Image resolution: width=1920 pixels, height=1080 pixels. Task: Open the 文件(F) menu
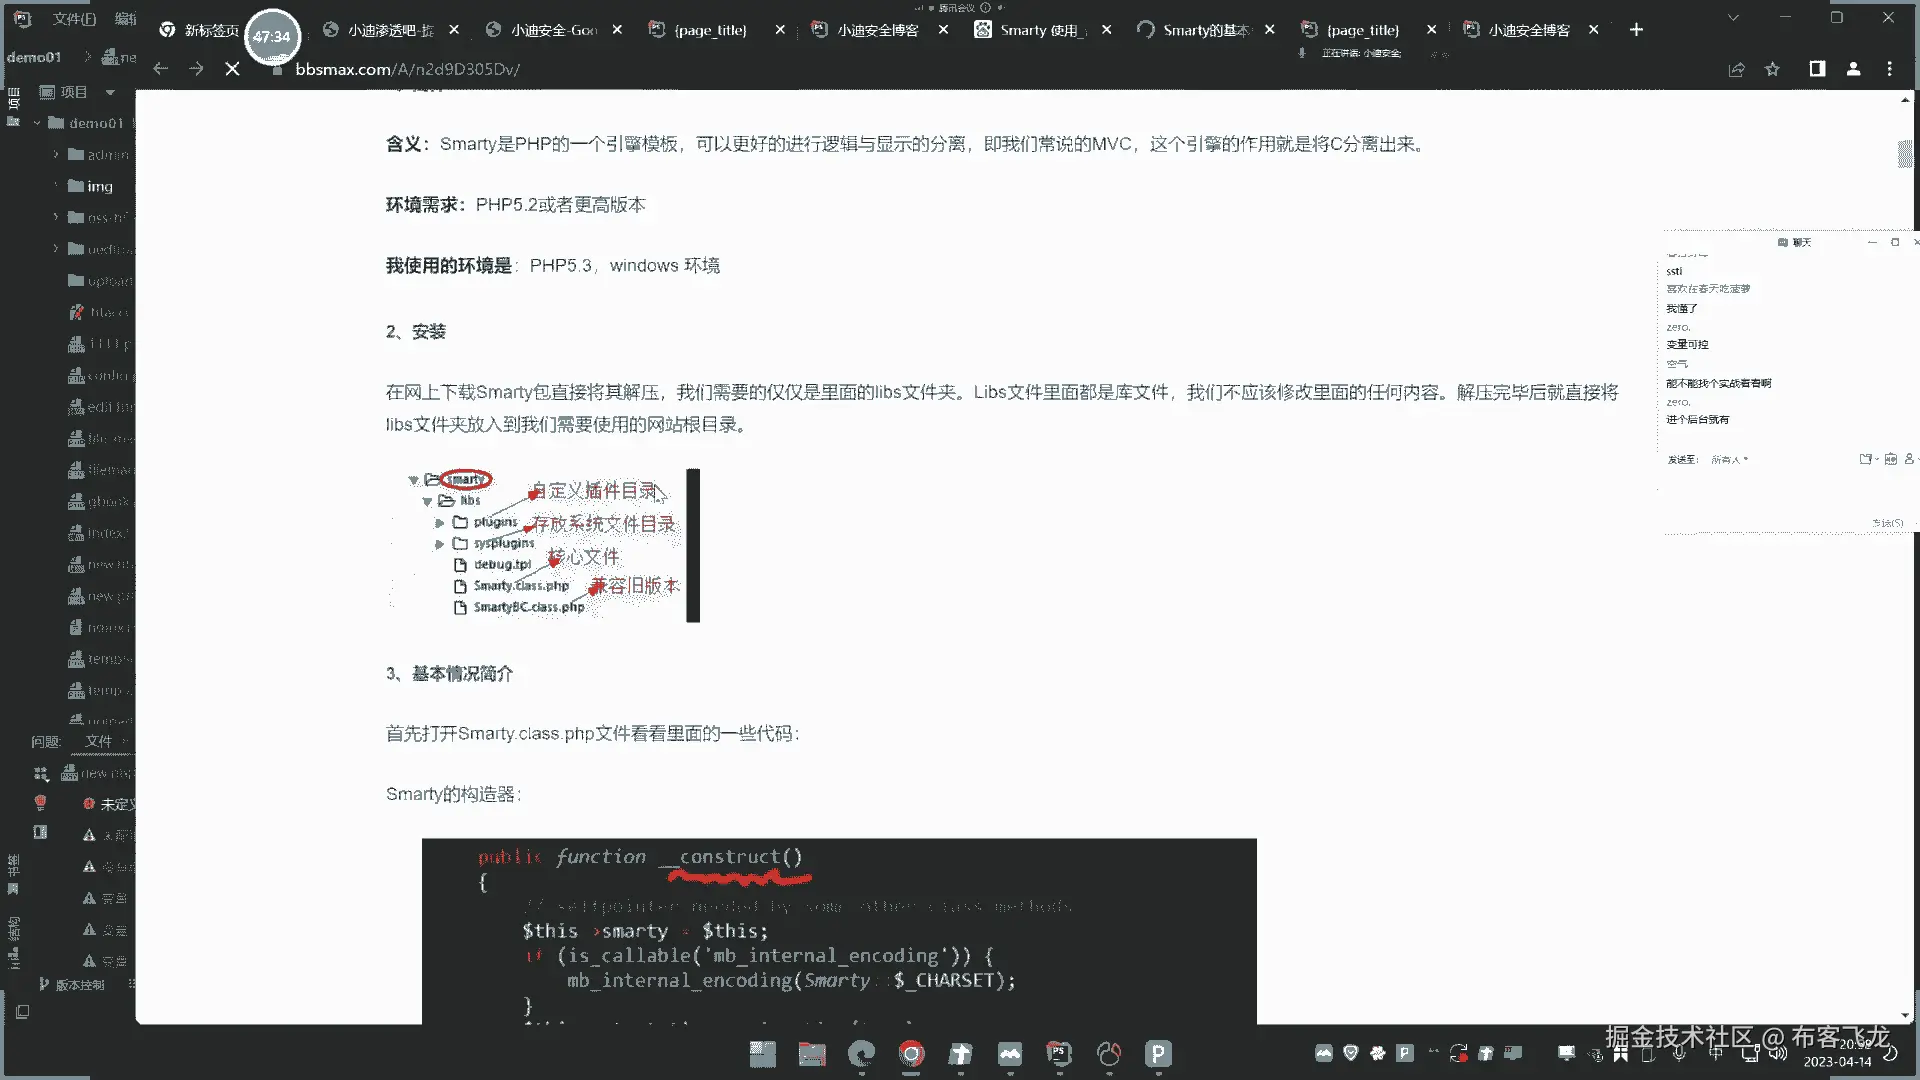click(74, 19)
